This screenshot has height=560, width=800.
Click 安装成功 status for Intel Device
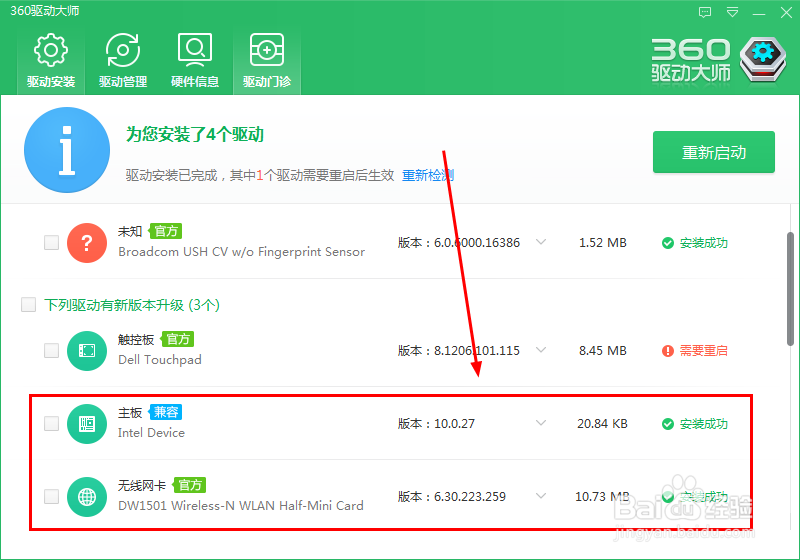pos(704,424)
